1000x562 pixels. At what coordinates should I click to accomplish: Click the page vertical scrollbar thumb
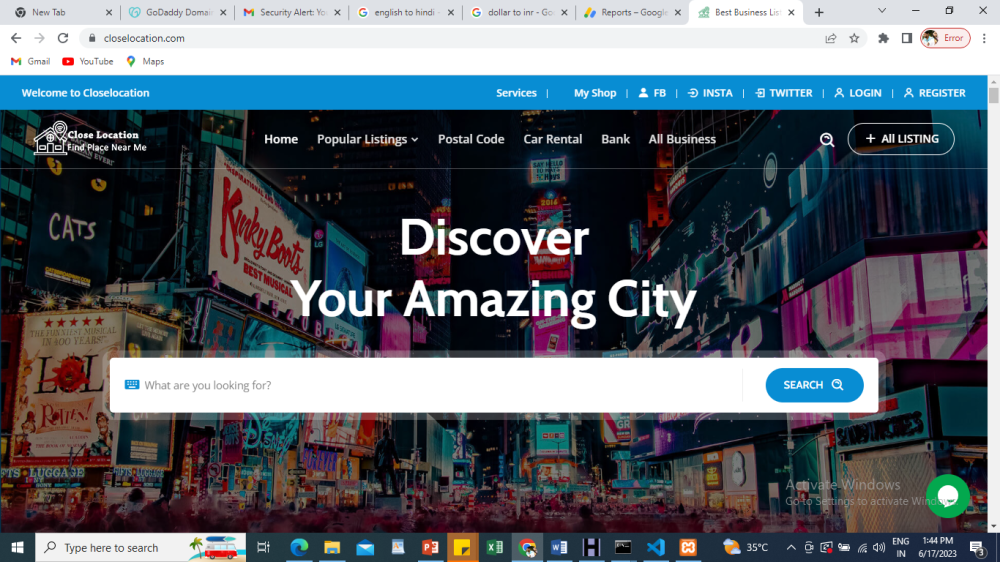tap(994, 94)
